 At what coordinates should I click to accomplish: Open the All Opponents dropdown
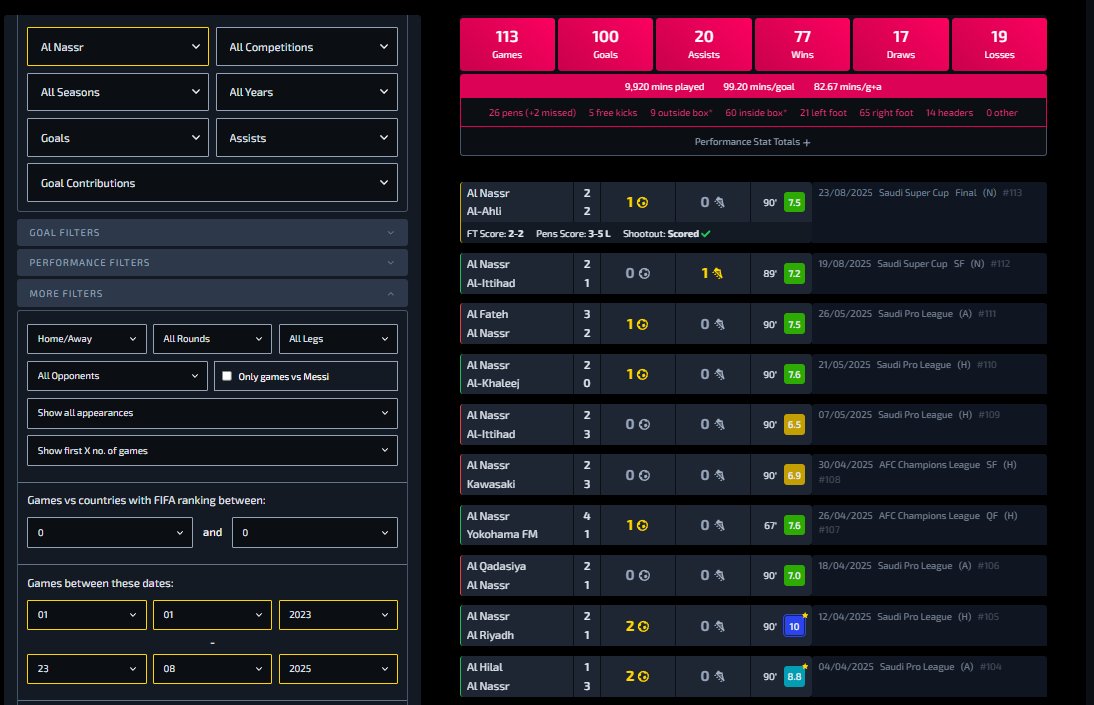pyautogui.click(x=117, y=376)
